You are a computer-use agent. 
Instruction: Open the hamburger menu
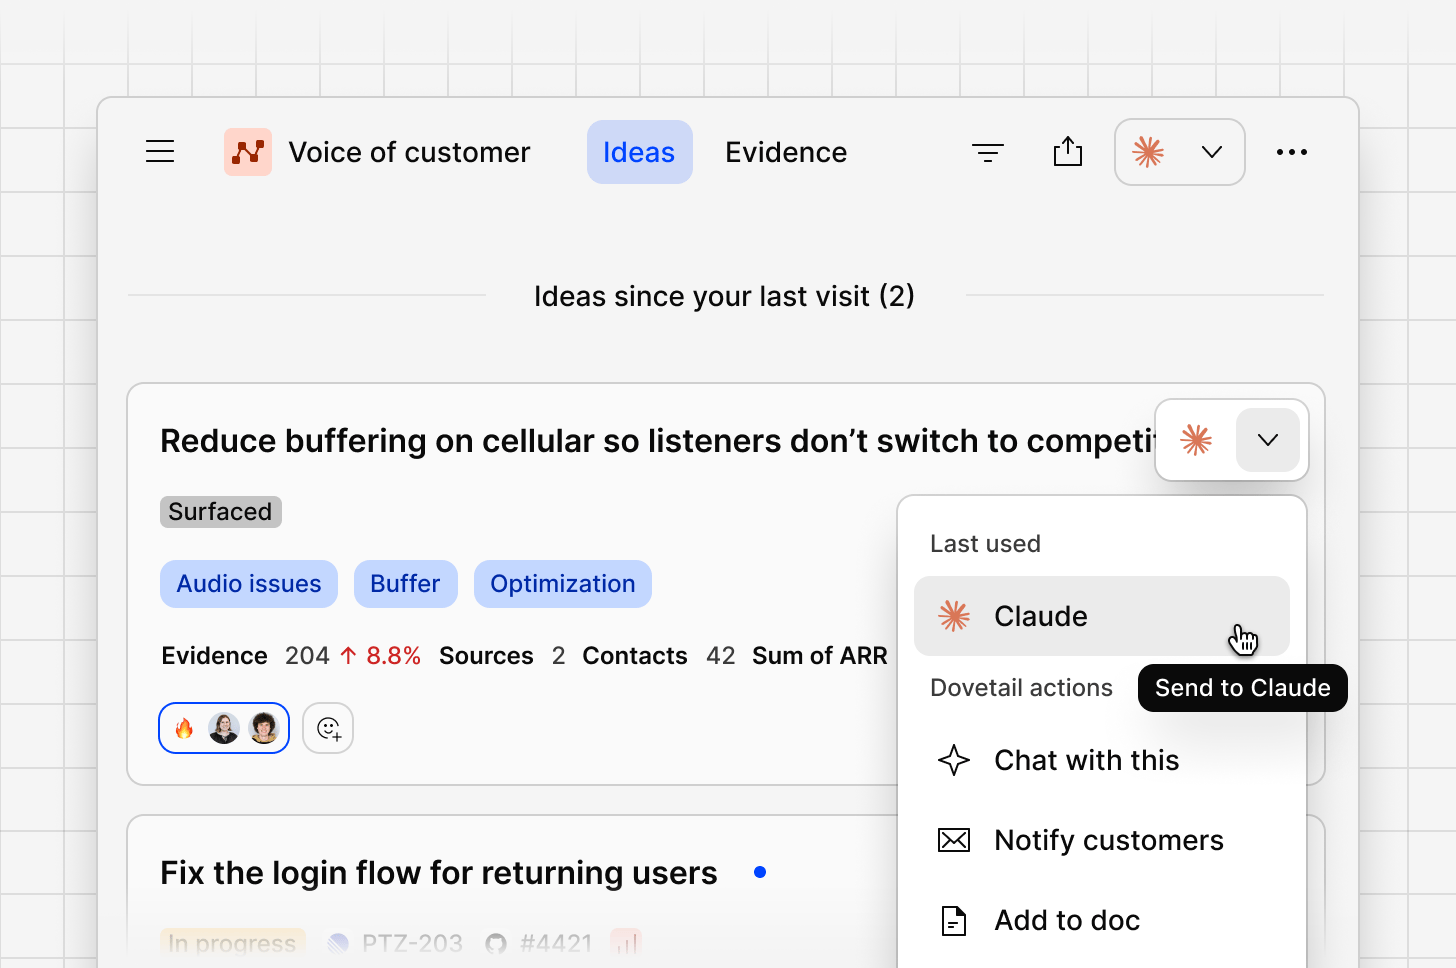160,152
